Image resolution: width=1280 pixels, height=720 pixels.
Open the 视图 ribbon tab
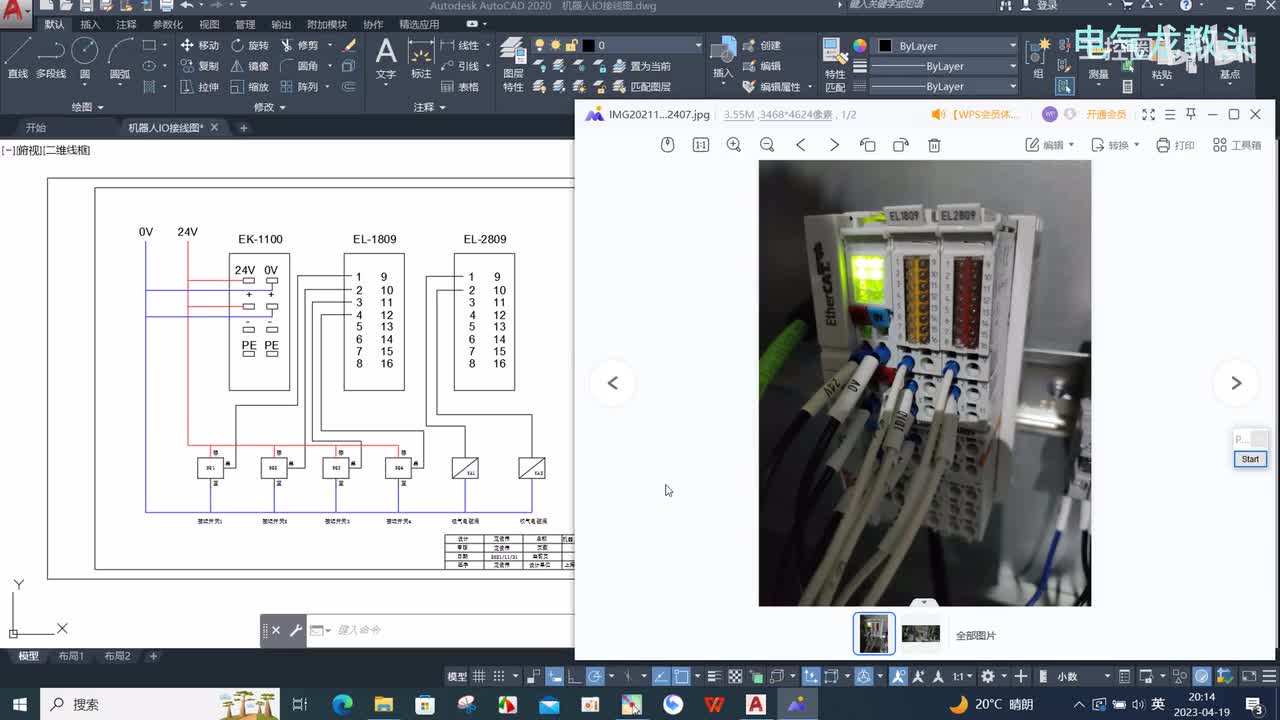(x=209, y=24)
